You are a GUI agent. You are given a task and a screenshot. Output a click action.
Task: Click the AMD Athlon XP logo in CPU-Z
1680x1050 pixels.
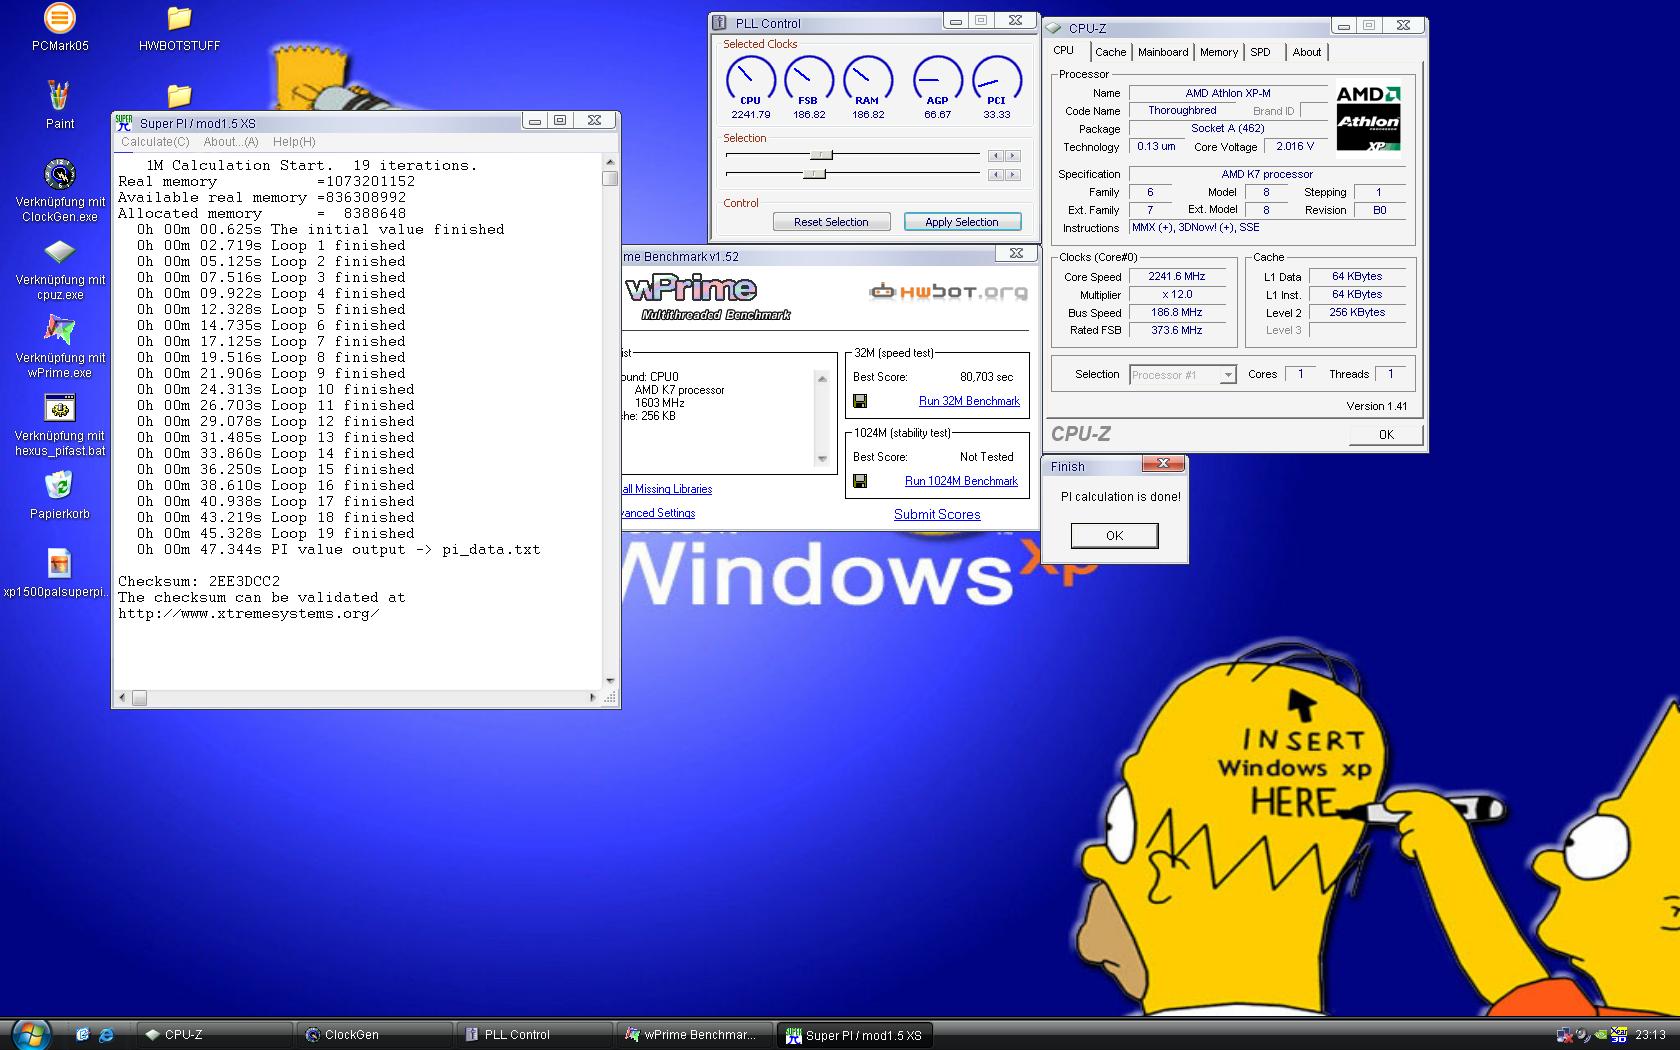pos(1369,119)
